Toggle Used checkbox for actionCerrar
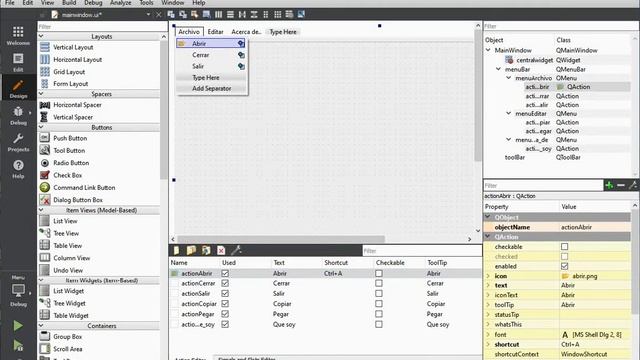The width and height of the screenshot is (640, 360). (225, 283)
